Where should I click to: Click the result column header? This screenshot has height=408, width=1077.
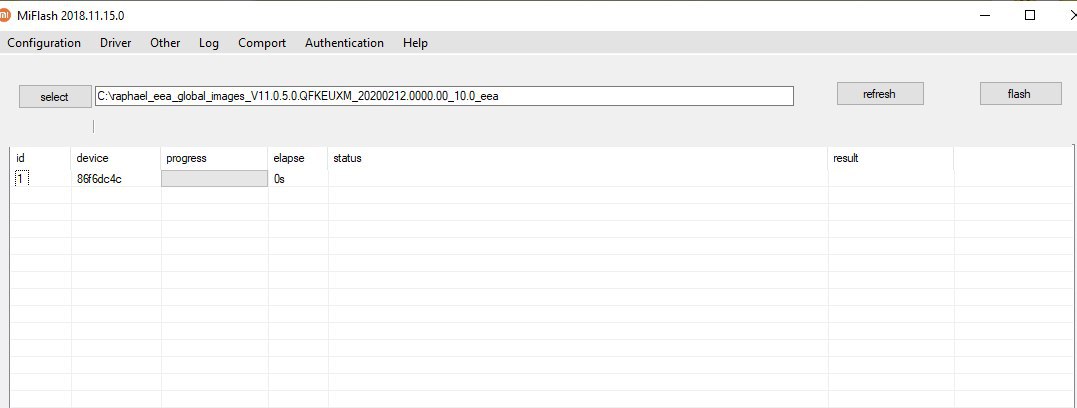click(x=890, y=158)
